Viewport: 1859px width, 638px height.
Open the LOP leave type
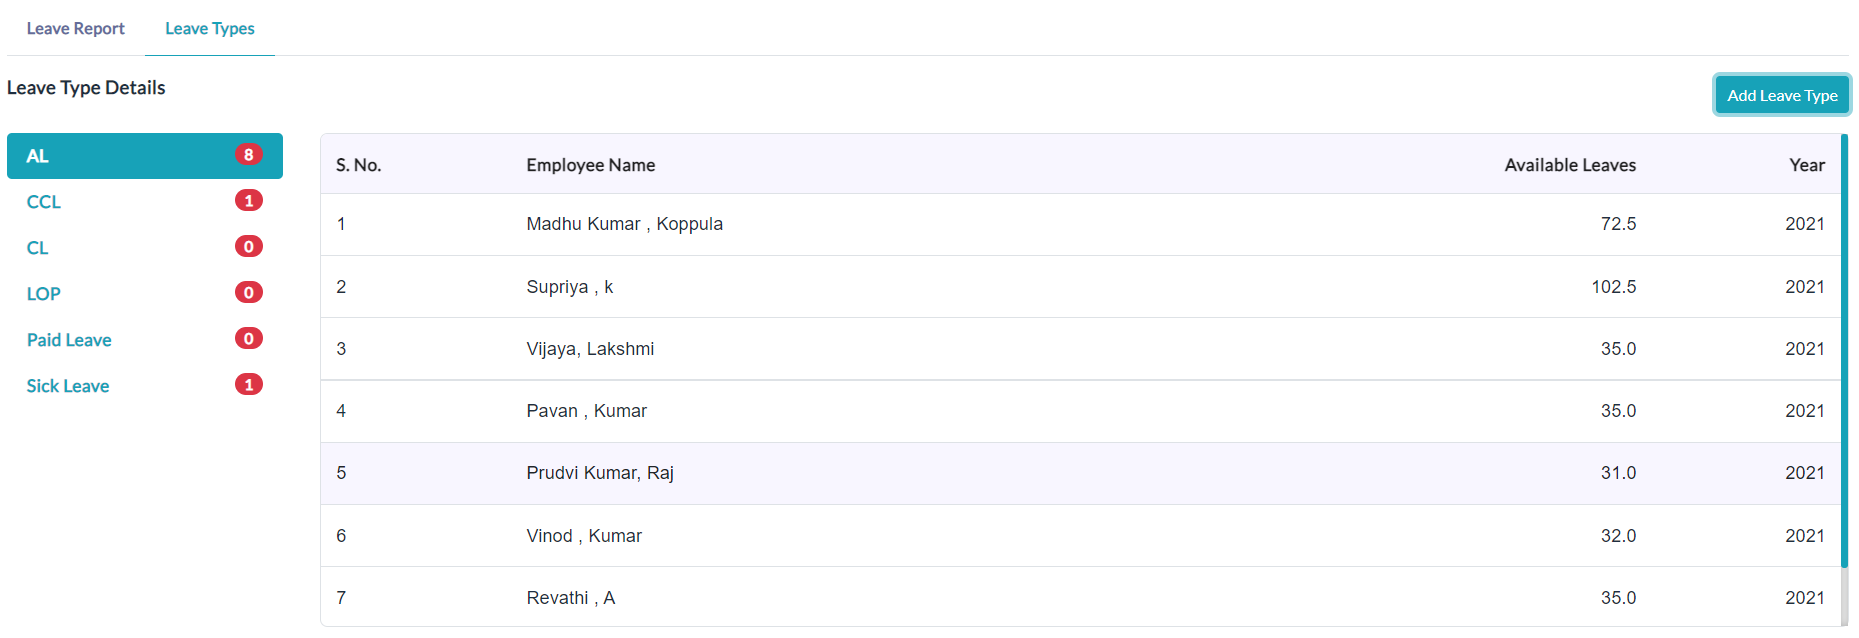click(x=145, y=294)
